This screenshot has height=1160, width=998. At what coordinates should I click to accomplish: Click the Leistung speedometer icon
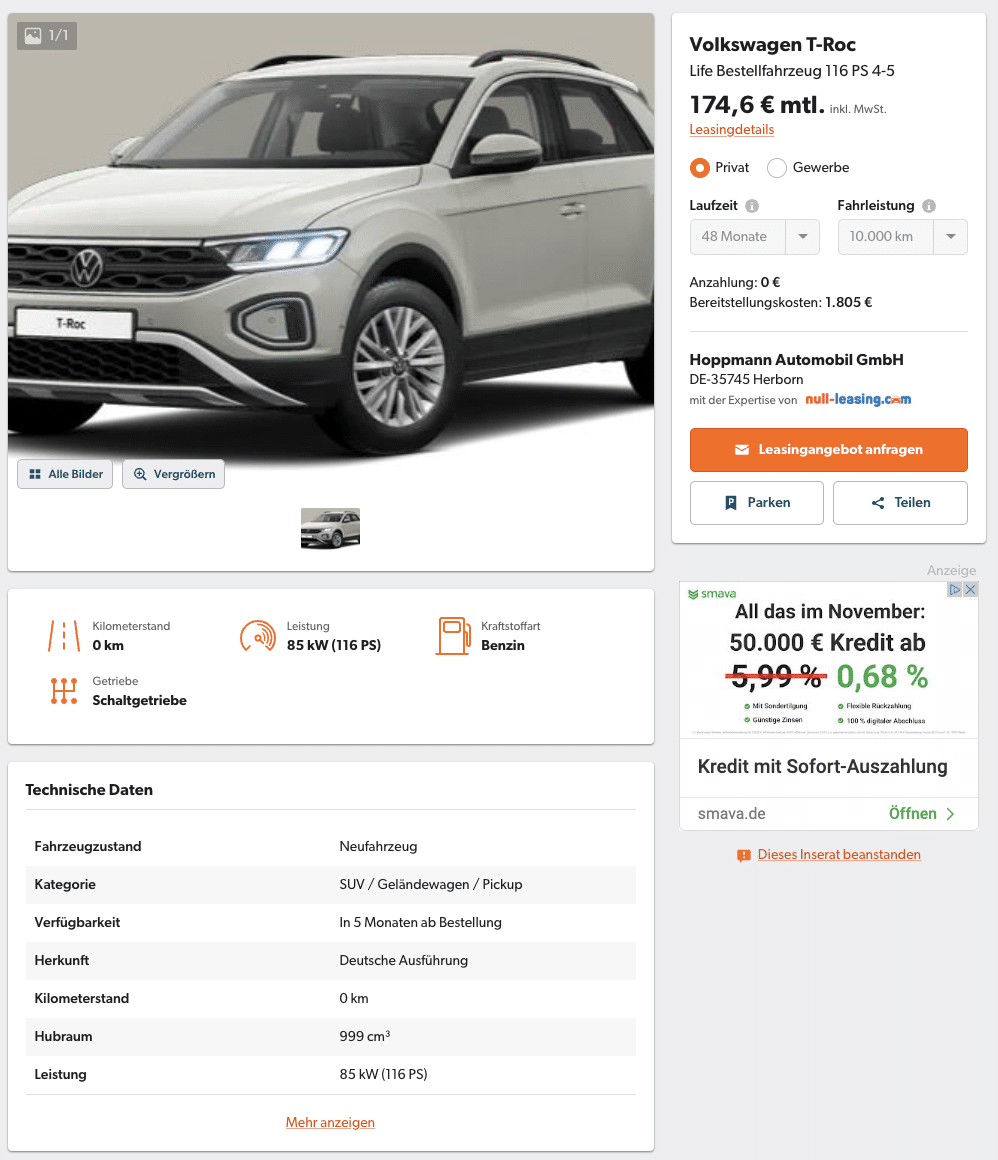257,635
